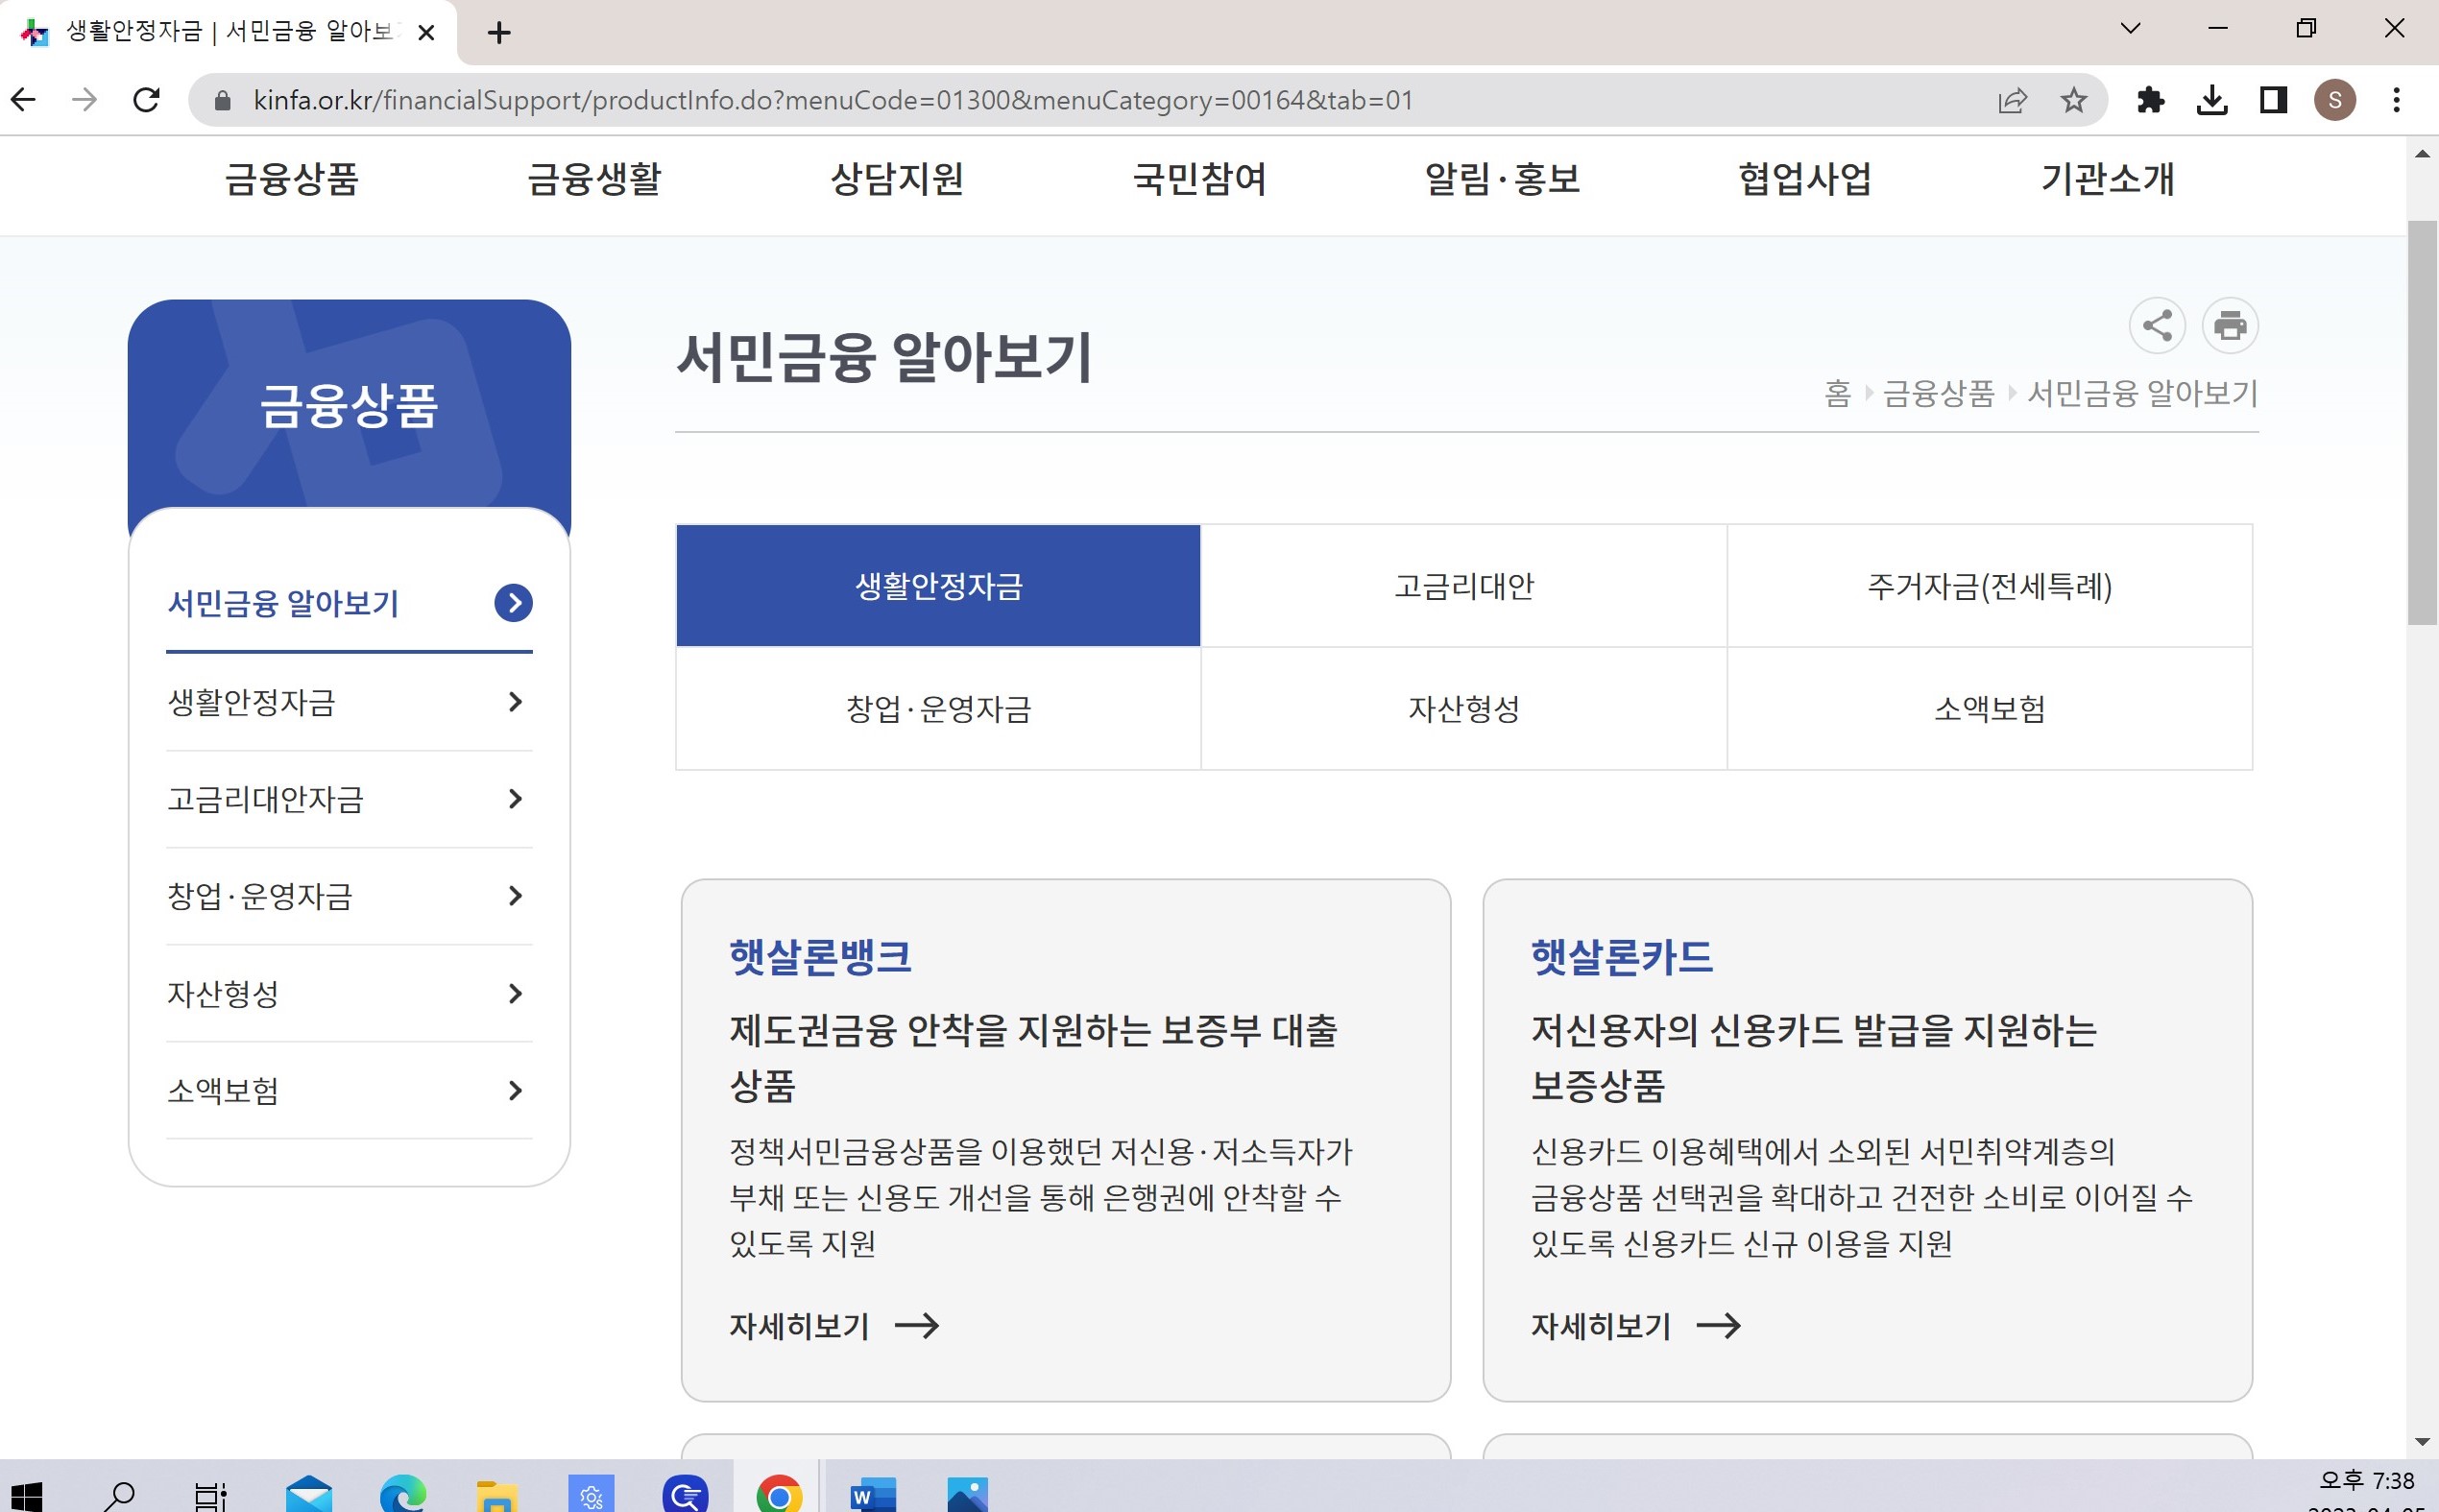
Task: Click the share icon near page title
Action: (2156, 326)
